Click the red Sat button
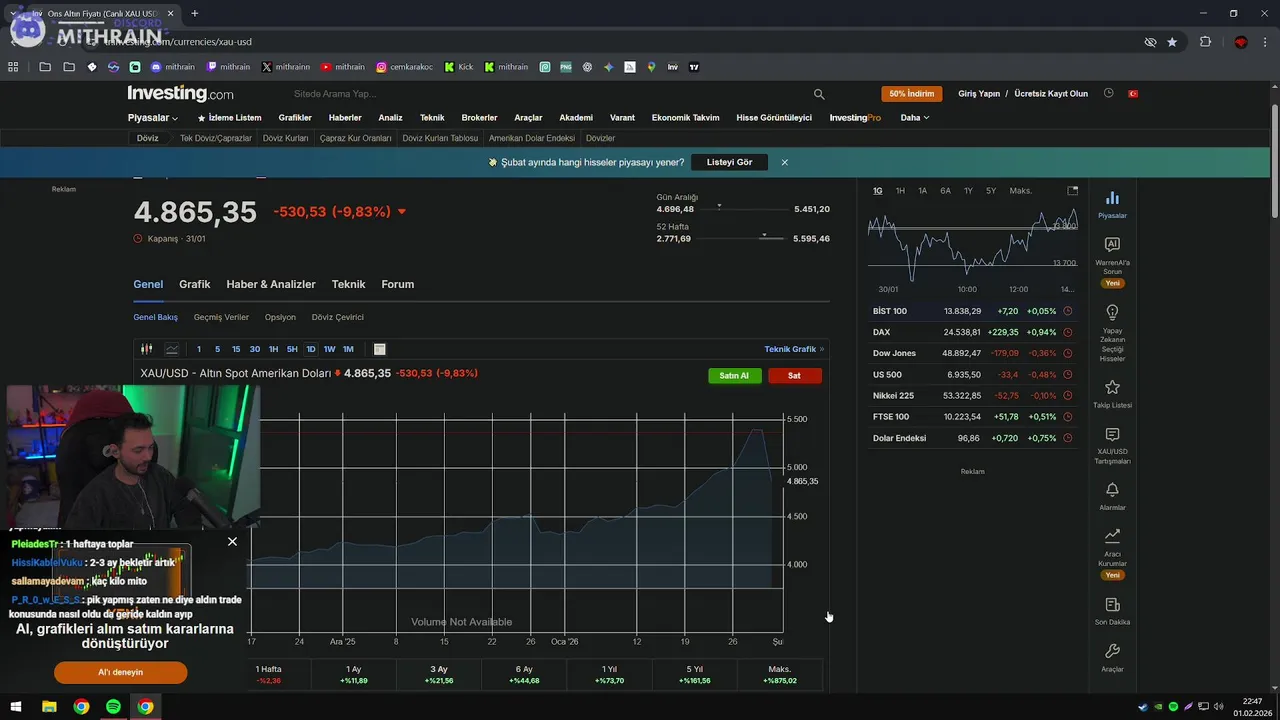The width and height of the screenshot is (1280, 720). [794, 375]
